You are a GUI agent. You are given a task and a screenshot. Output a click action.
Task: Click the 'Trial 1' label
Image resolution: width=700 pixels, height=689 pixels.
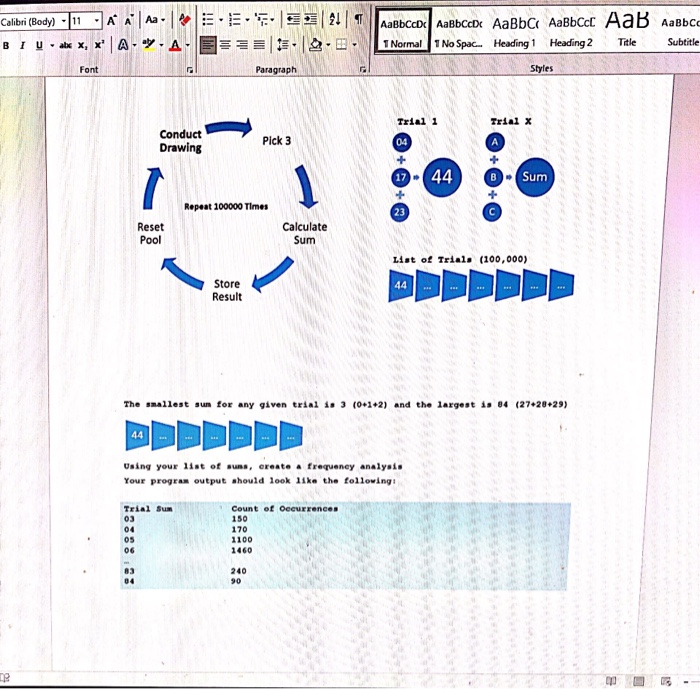pos(417,121)
